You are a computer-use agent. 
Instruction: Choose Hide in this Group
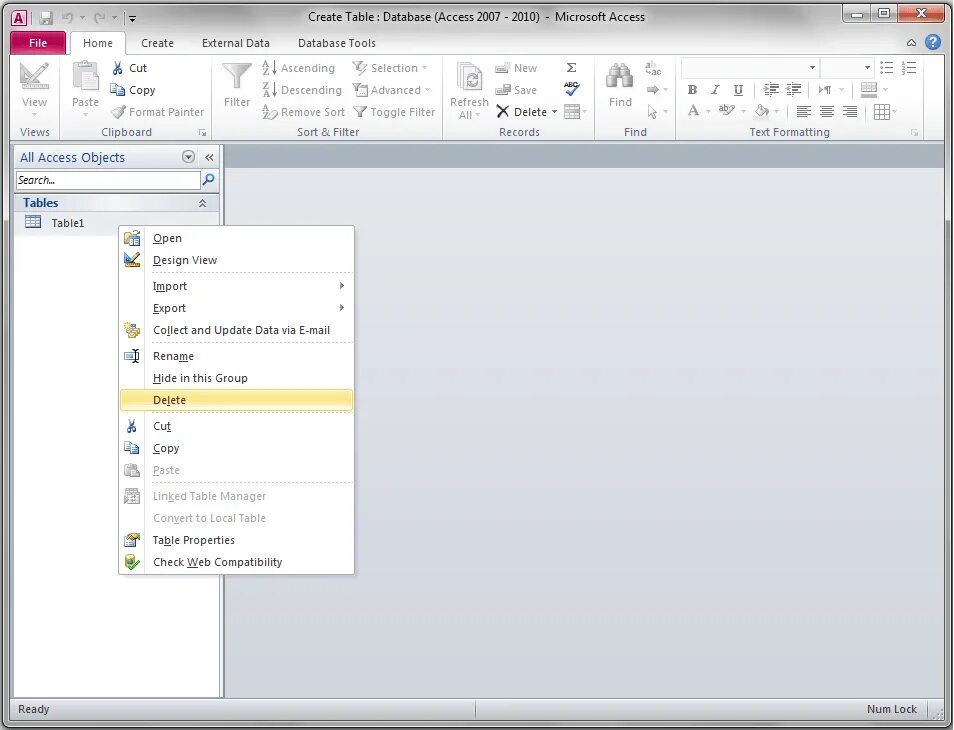click(237, 378)
